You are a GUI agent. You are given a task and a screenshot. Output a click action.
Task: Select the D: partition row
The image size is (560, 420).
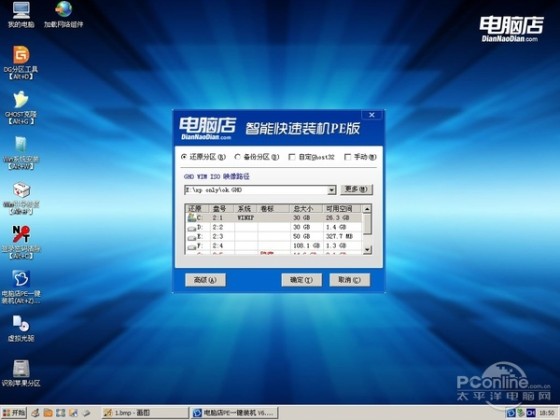point(274,227)
